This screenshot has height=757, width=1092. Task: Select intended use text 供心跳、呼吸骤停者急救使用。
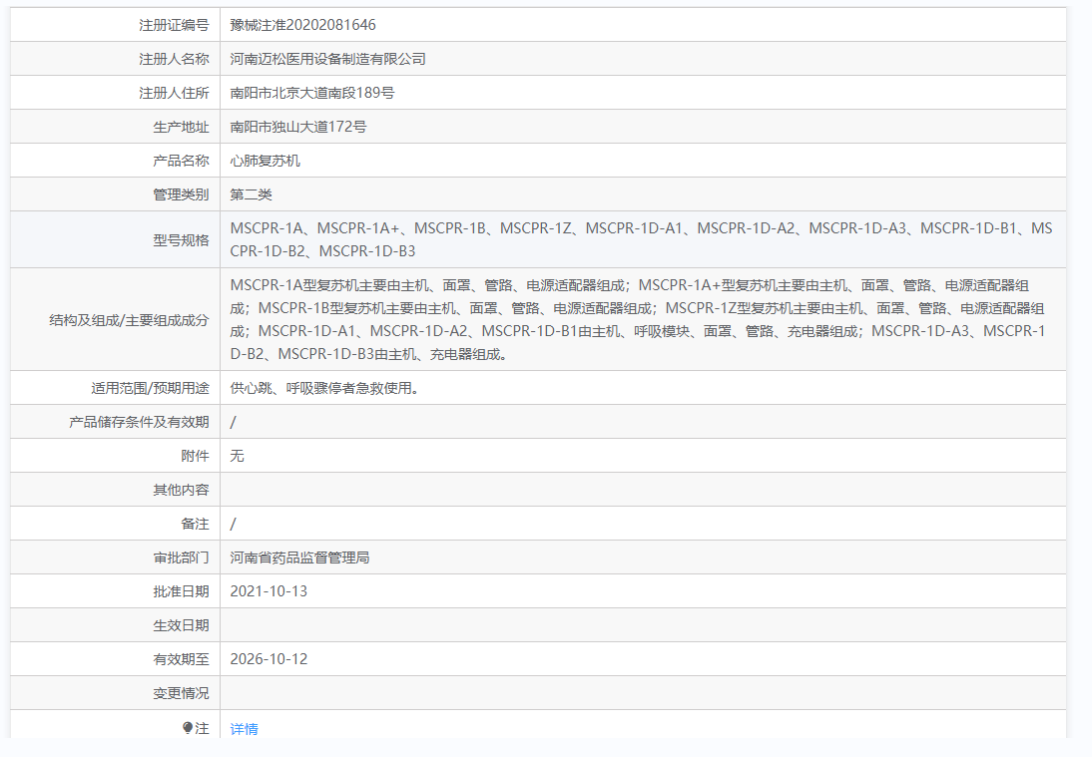pos(325,388)
